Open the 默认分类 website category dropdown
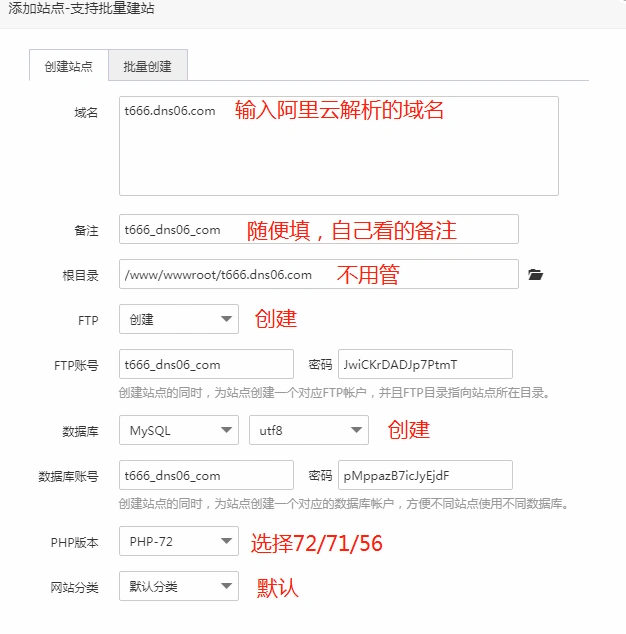Viewport: 626px width, 634px height. 179,586
